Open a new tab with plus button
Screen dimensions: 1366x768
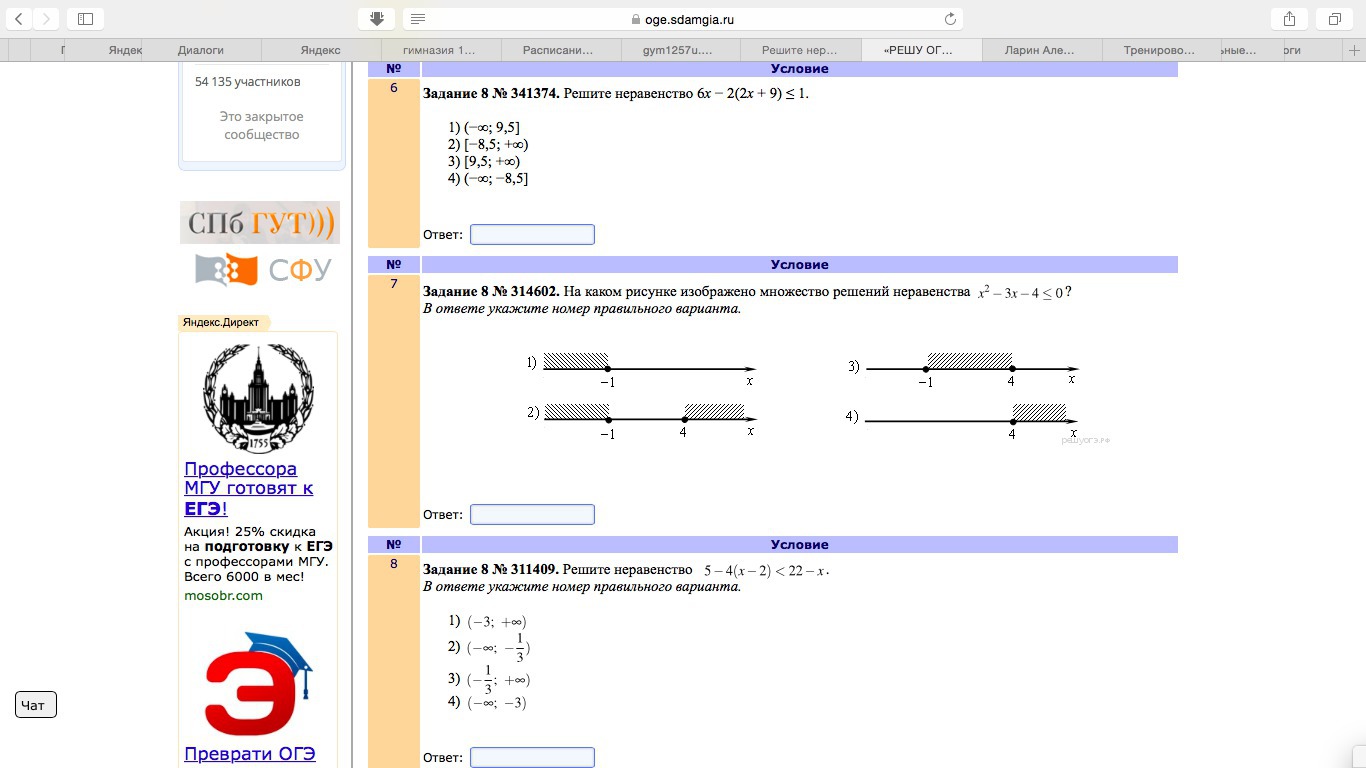tap(1353, 50)
